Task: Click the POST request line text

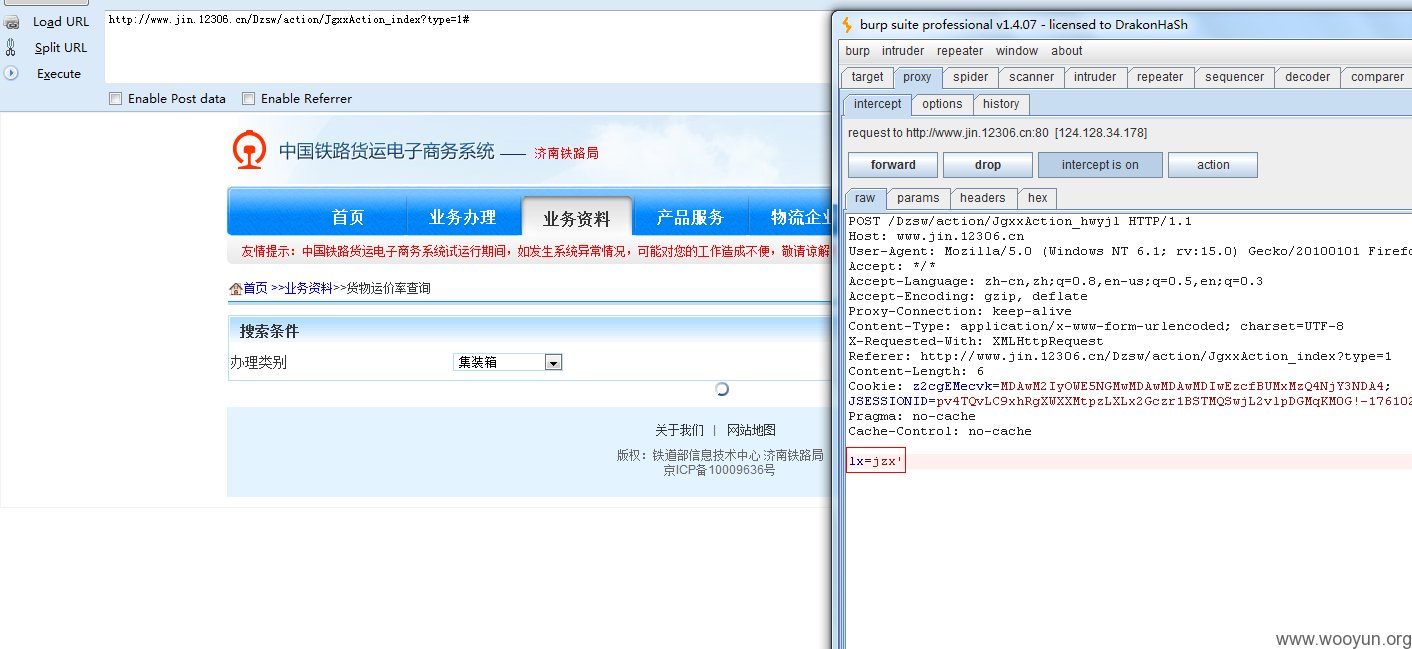Action: coord(1020,221)
